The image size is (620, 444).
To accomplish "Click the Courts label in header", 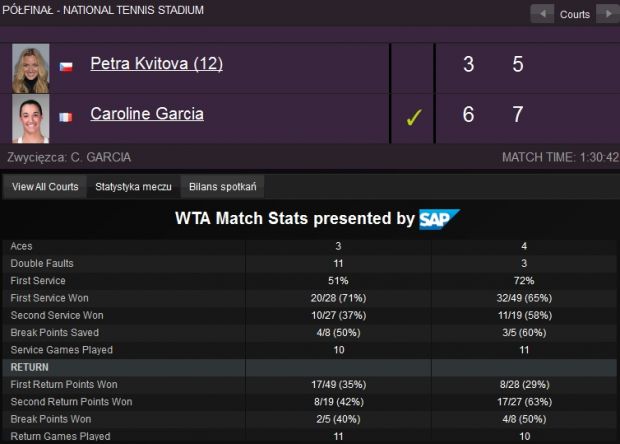I will [x=575, y=15].
